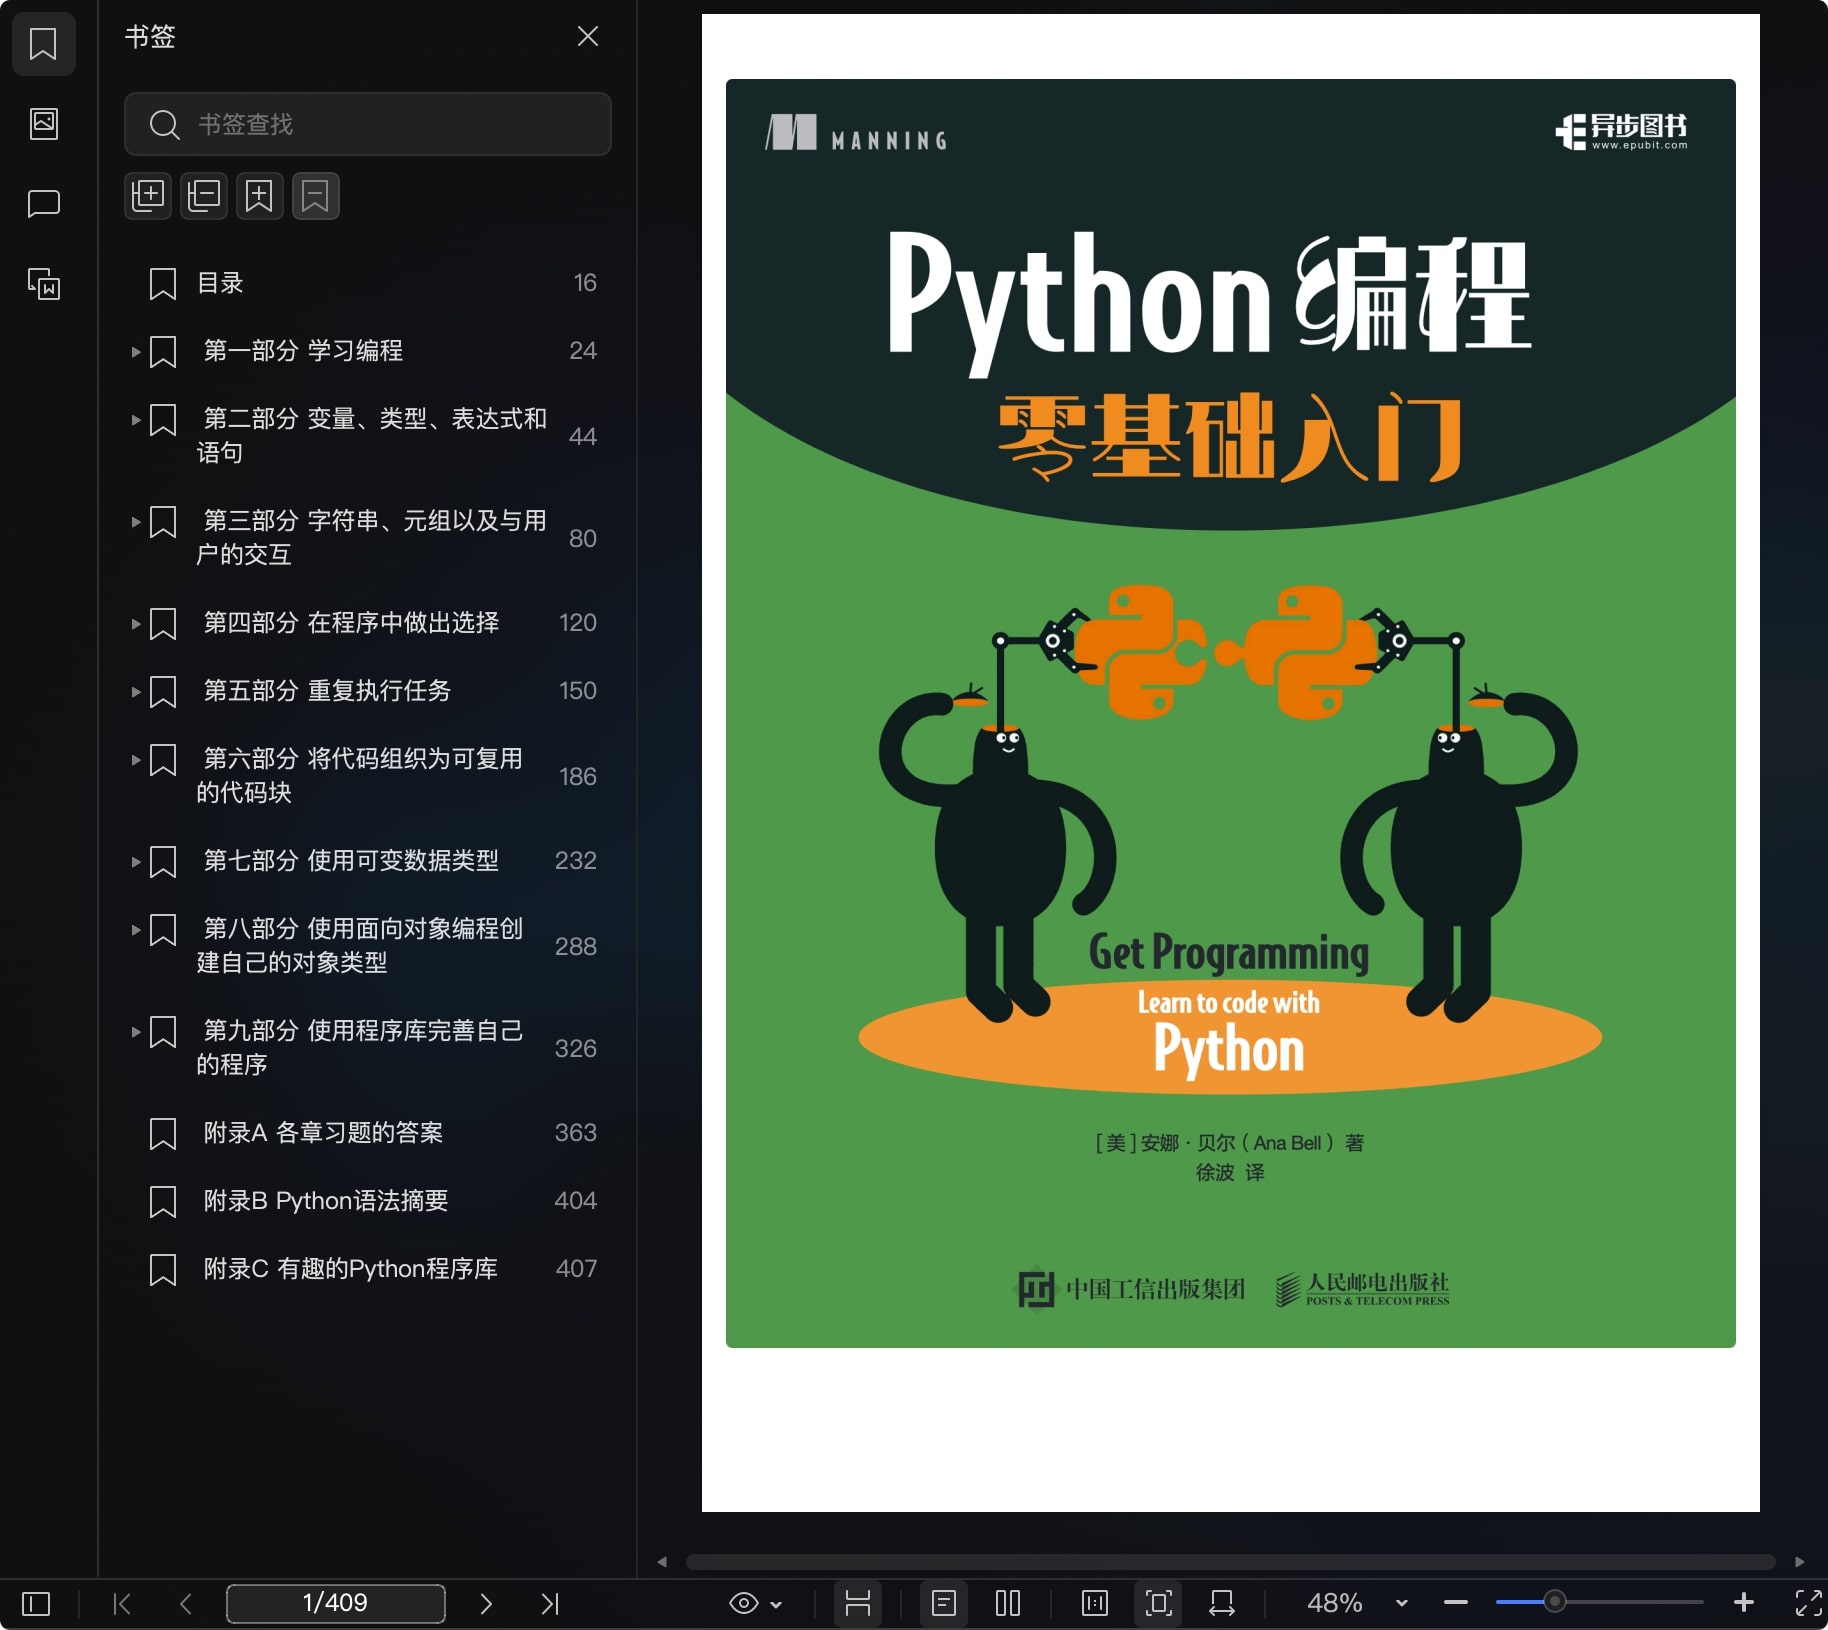Go to the last page
This screenshot has height=1630, width=1828.
click(549, 1604)
